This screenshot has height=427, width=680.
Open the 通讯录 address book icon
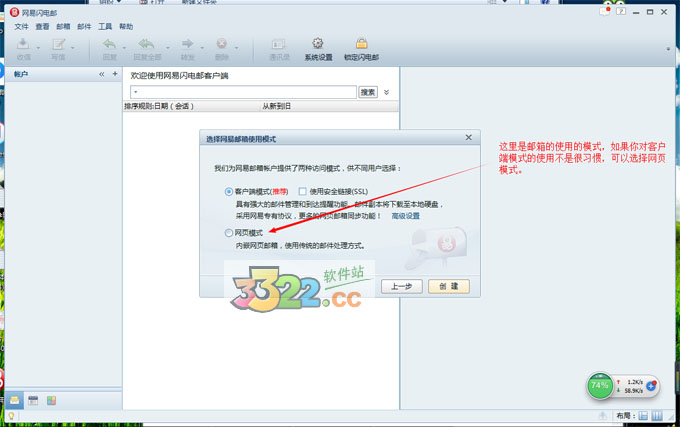[x=278, y=44]
